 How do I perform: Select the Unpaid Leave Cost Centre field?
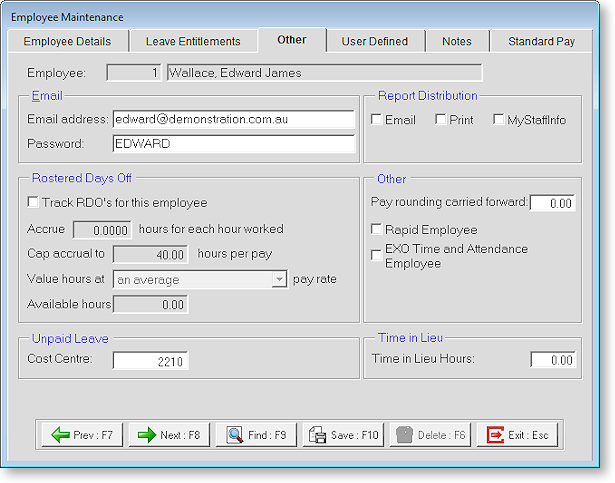(150, 360)
